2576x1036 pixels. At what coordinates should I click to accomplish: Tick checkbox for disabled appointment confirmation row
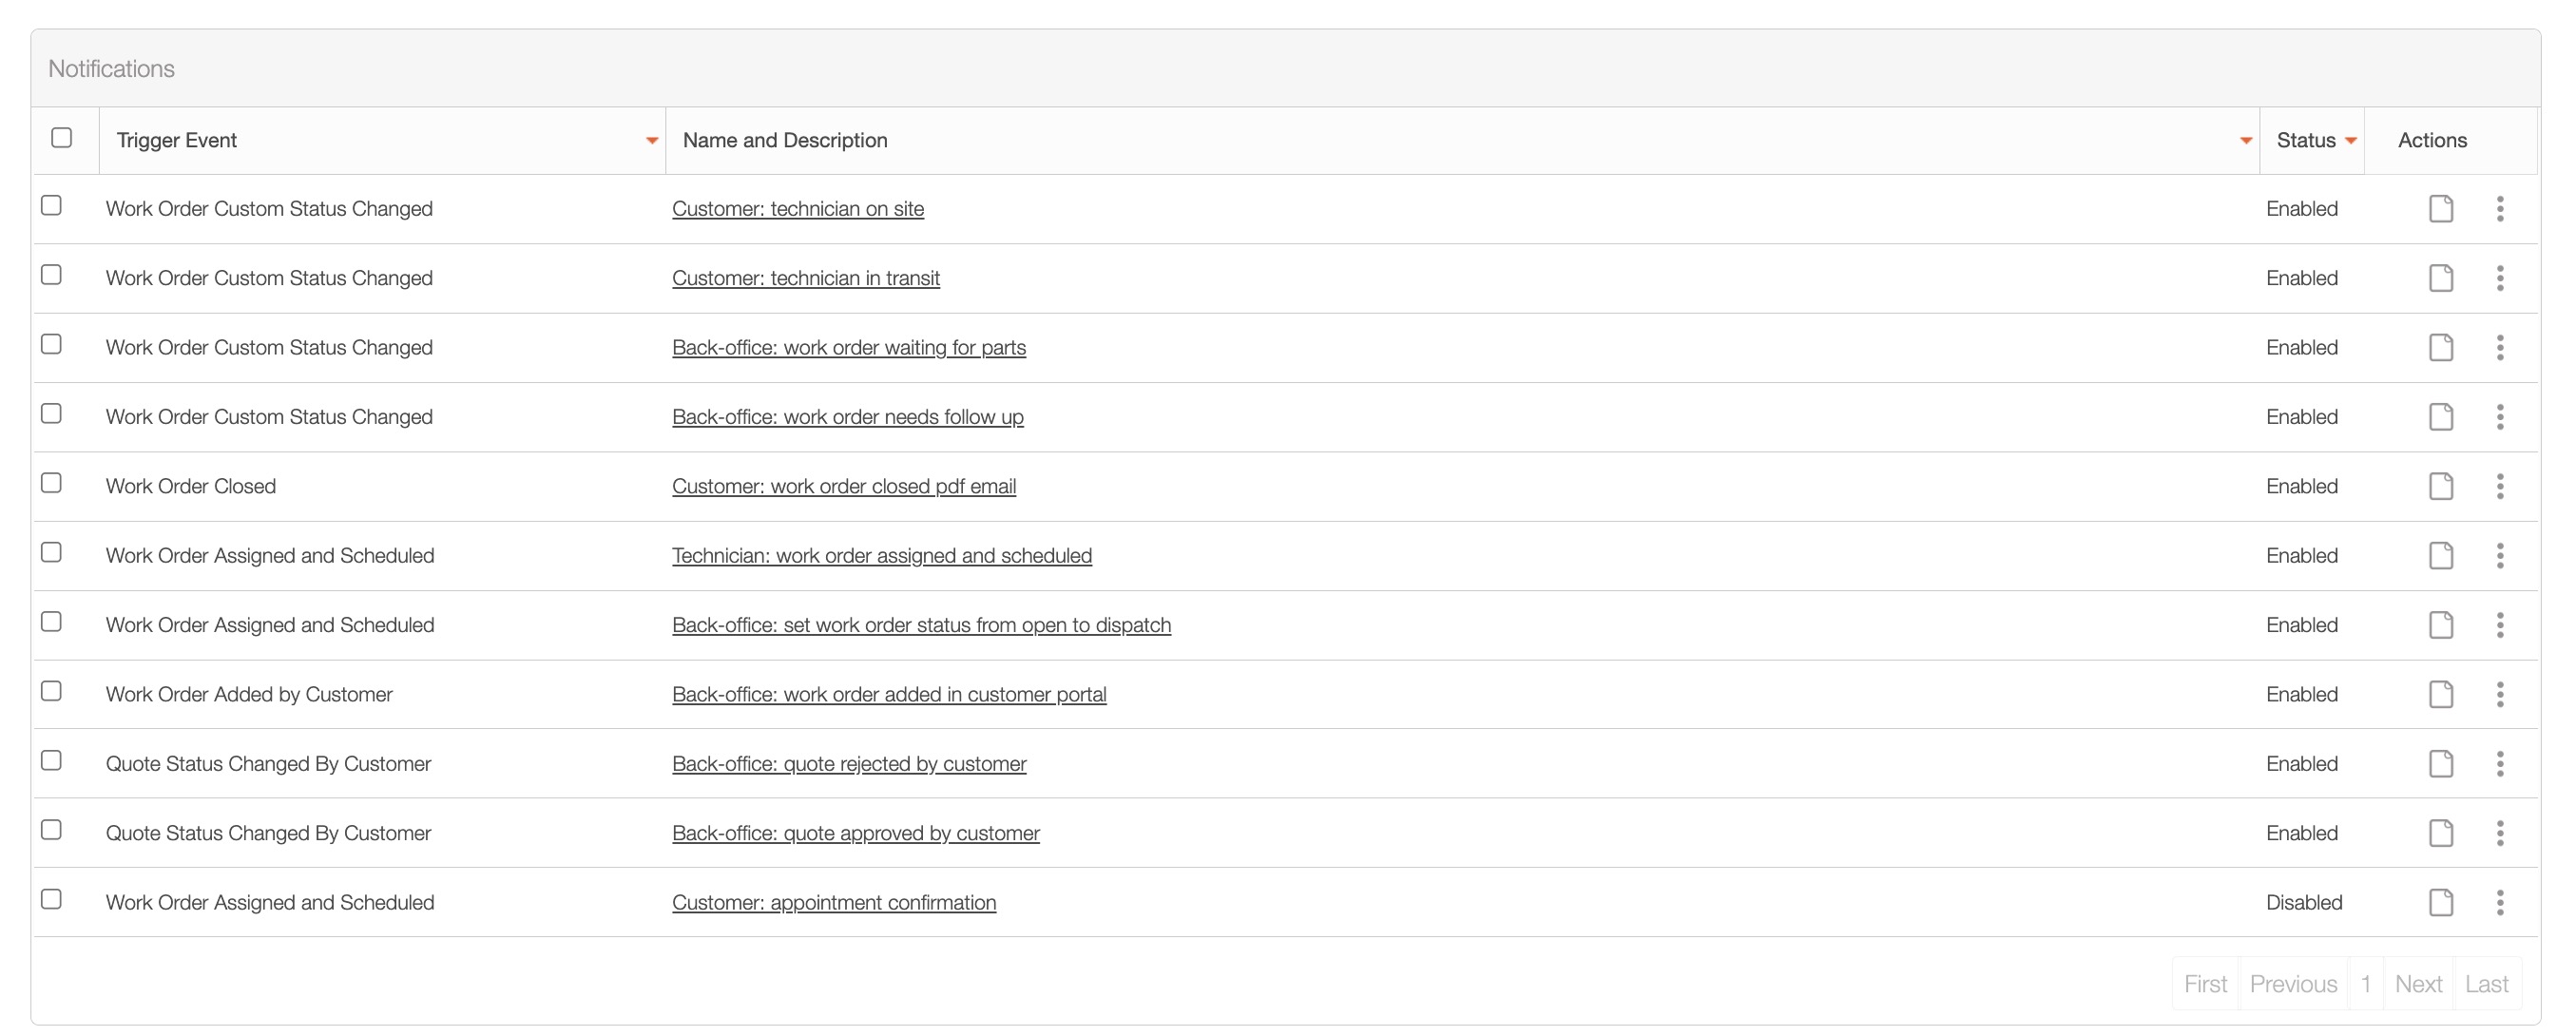pyautogui.click(x=52, y=899)
